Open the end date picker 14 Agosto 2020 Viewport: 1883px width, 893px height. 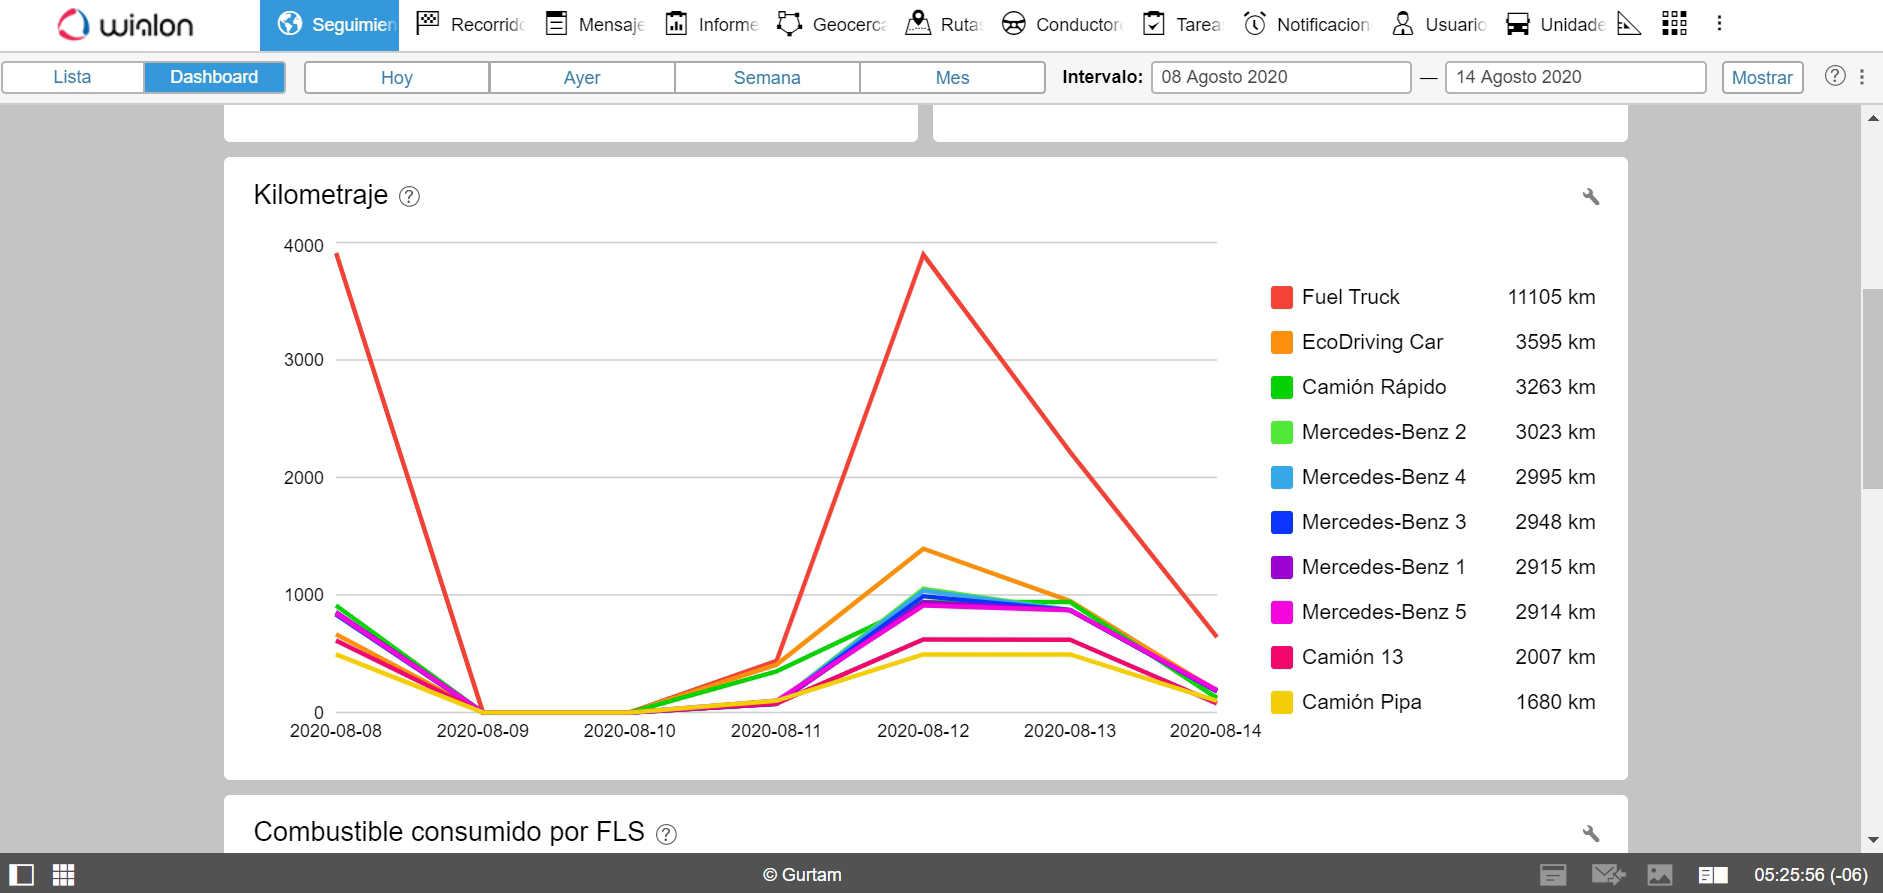(1575, 77)
